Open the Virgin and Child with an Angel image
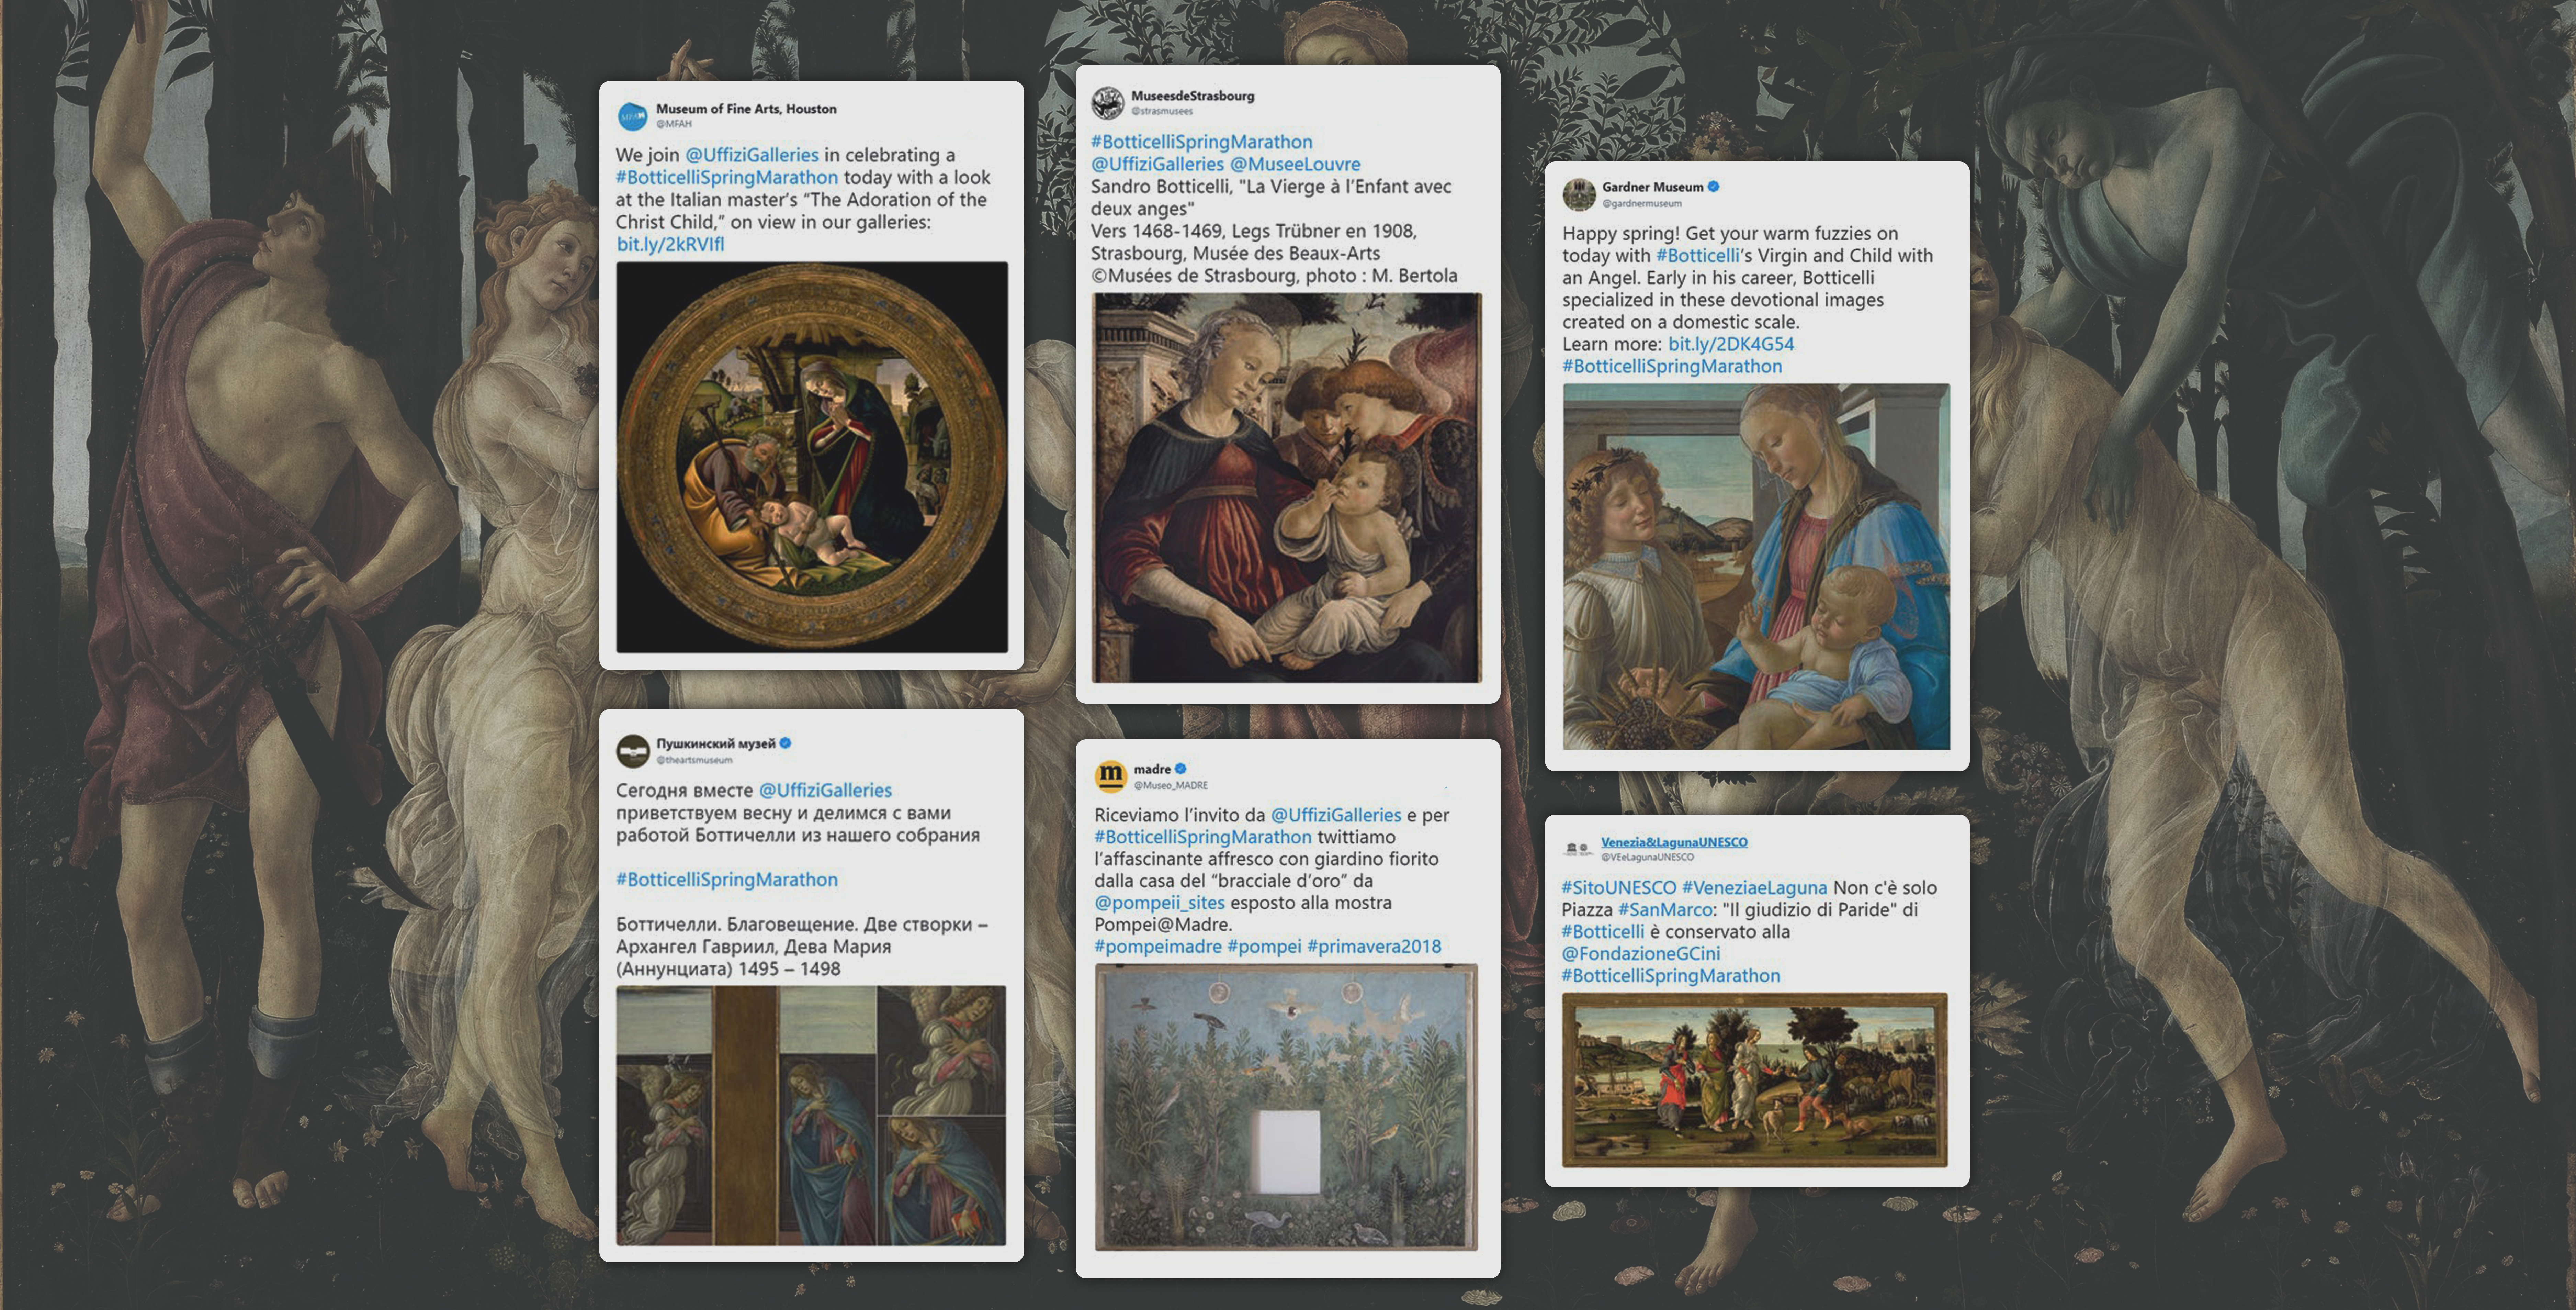Screen dimensions: 2576x1310 1756,567
